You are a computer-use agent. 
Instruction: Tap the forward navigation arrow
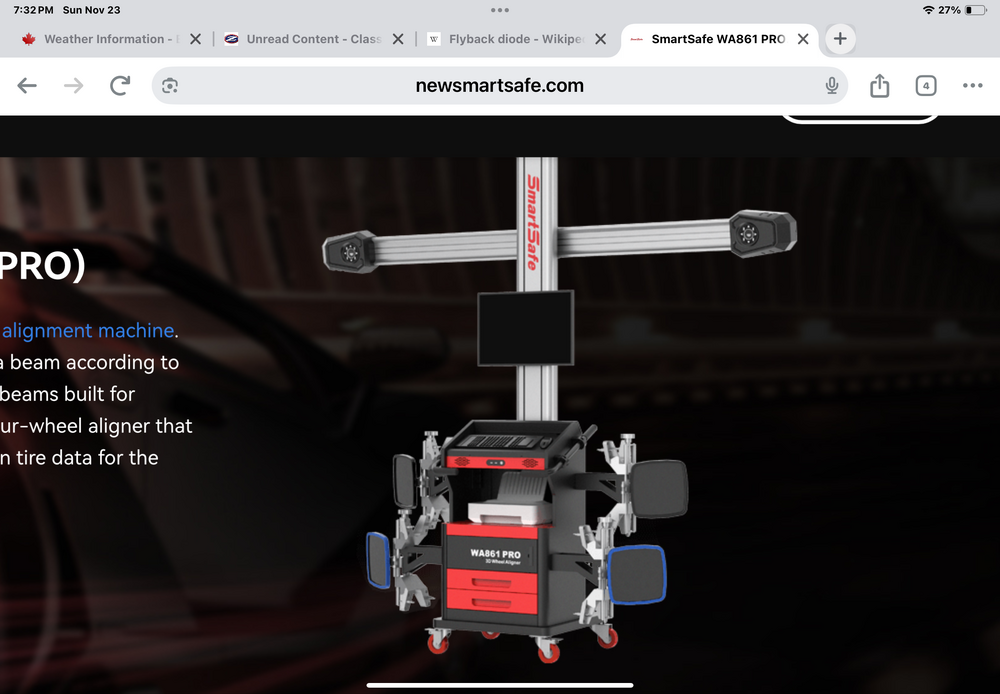[73, 86]
